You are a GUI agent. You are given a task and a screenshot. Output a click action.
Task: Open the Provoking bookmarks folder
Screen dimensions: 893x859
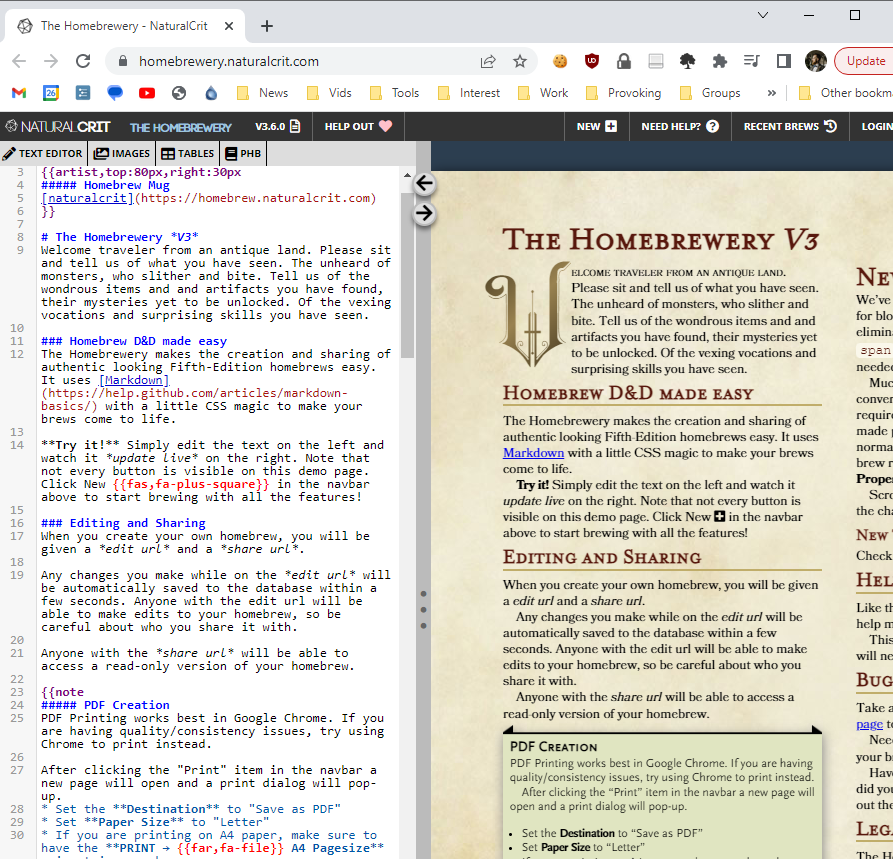point(624,93)
